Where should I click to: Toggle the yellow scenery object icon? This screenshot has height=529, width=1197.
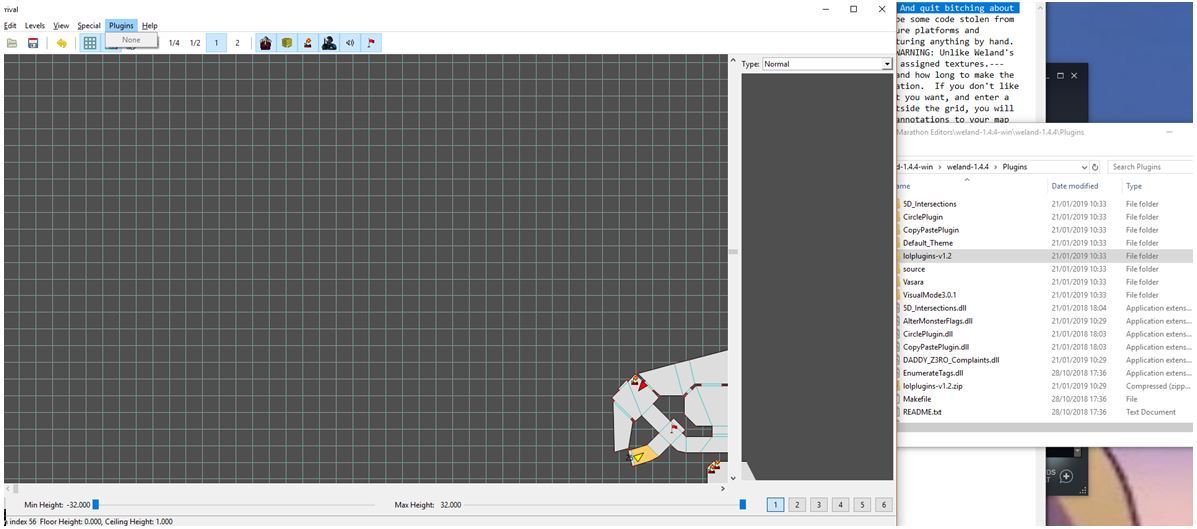point(287,43)
